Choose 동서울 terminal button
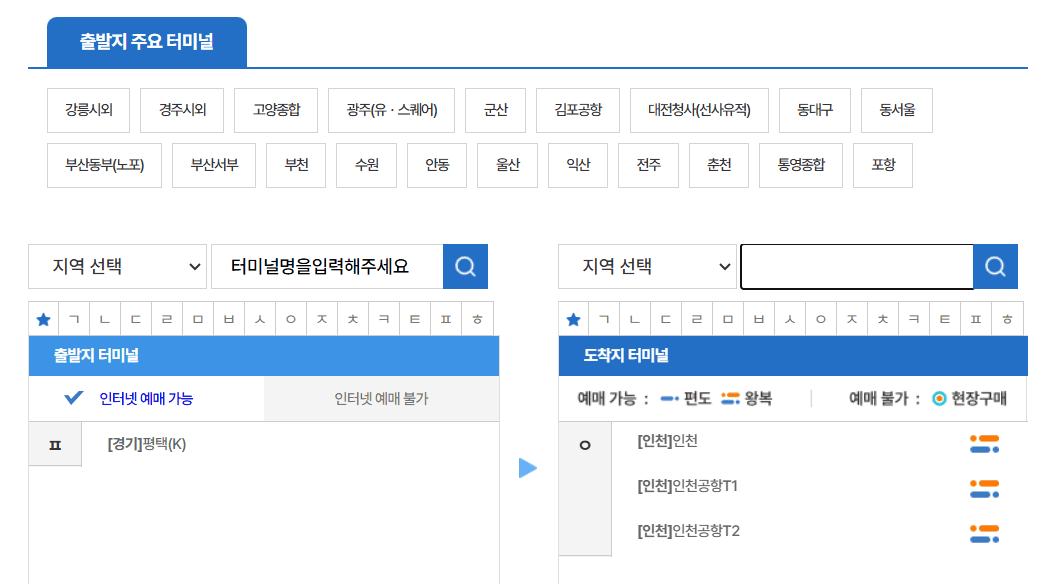 [x=897, y=110]
